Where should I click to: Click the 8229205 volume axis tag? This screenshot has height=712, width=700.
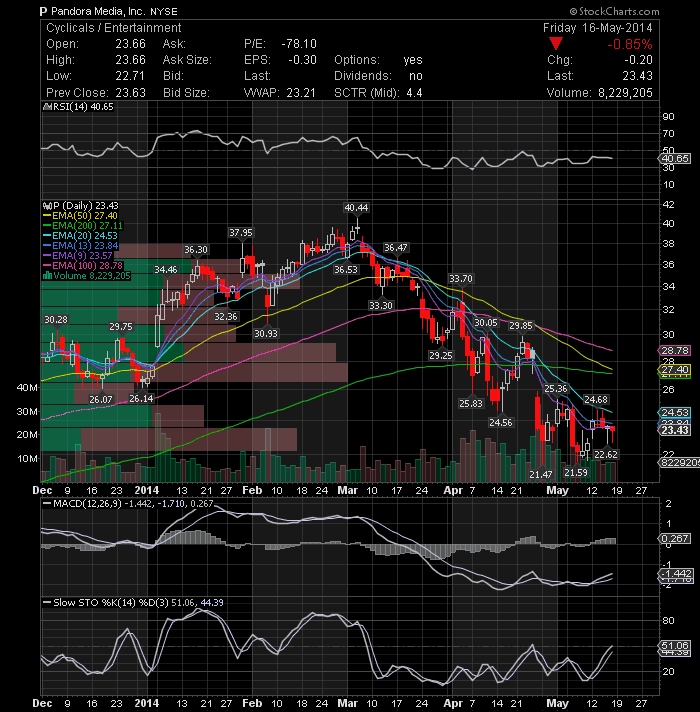click(680, 463)
